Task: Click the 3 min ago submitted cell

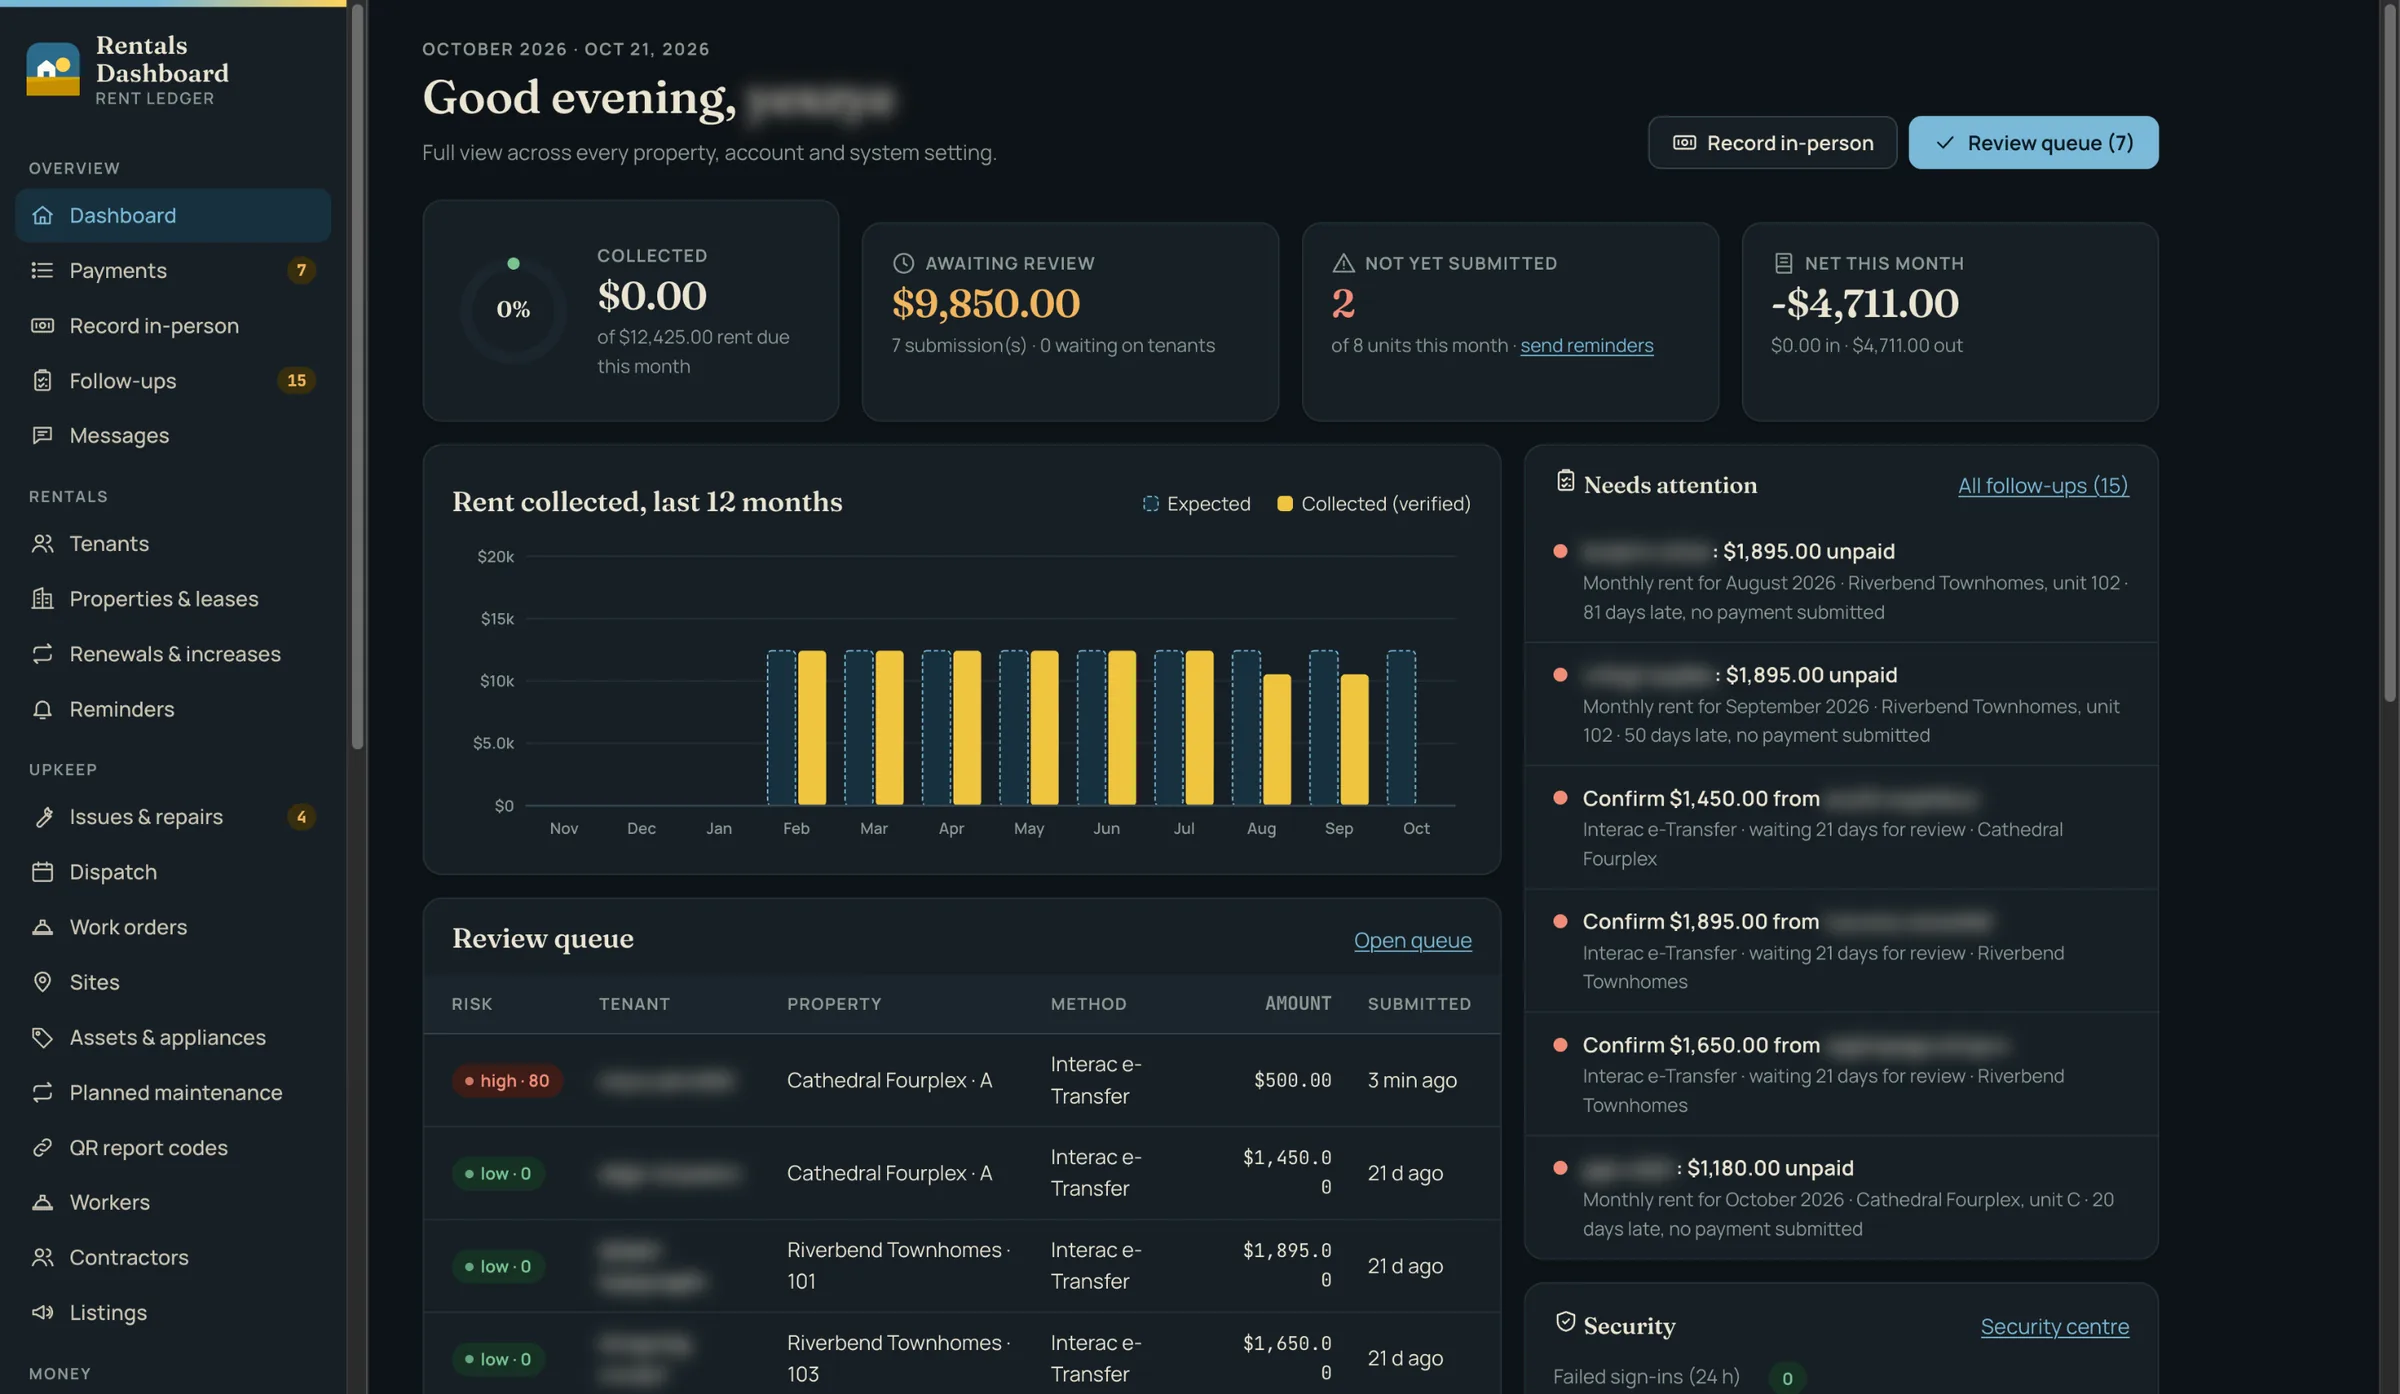Action: (x=1412, y=1080)
